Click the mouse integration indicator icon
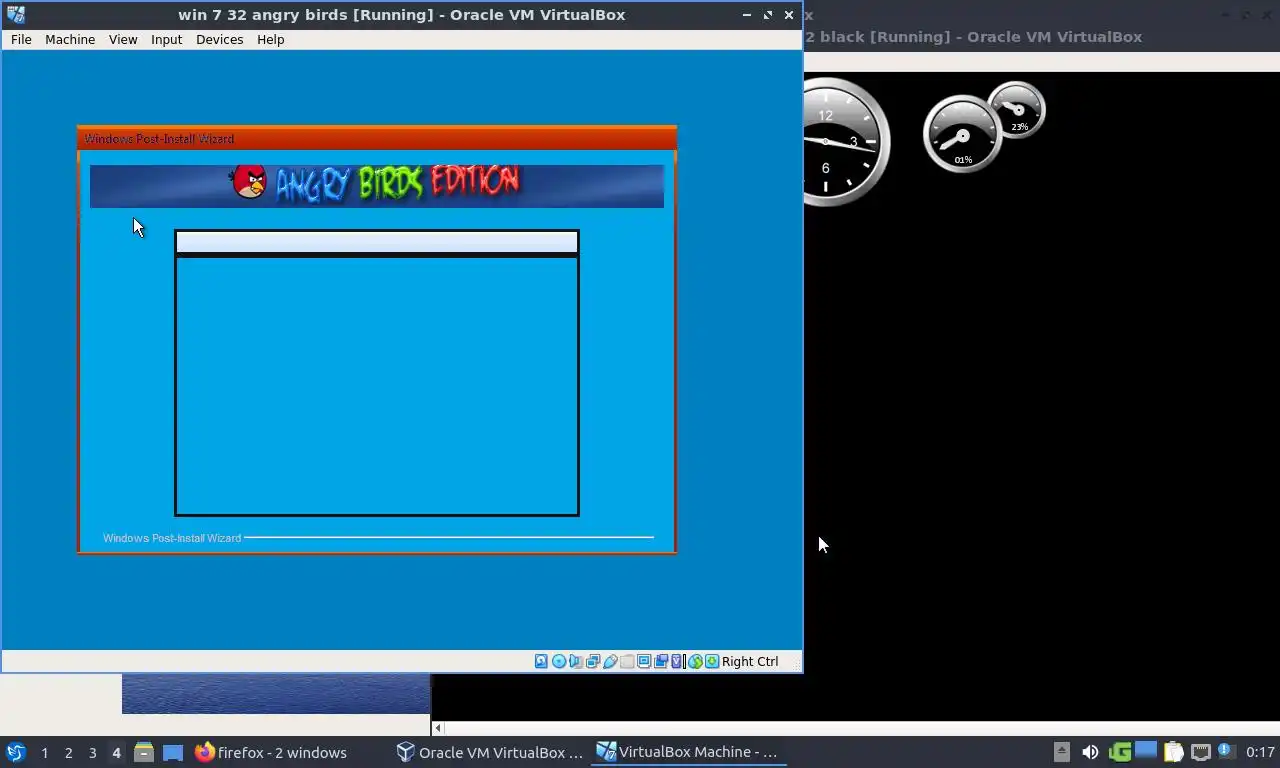This screenshot has width=1280, height=768. pos(695,661)
